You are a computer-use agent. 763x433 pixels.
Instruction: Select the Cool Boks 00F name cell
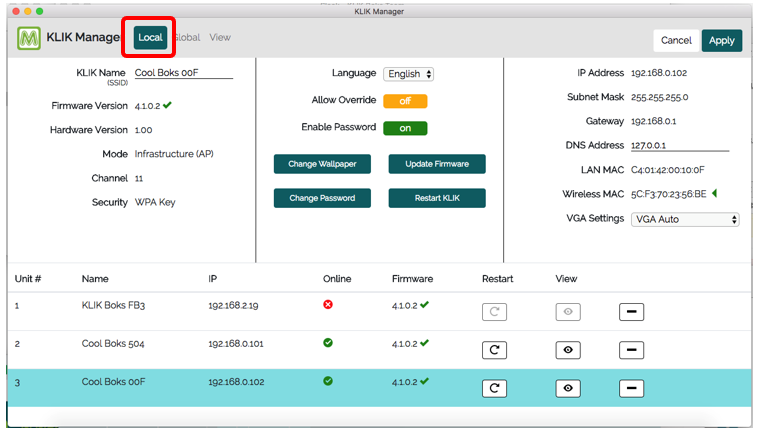pyautogui.click(x=113, y=382)
